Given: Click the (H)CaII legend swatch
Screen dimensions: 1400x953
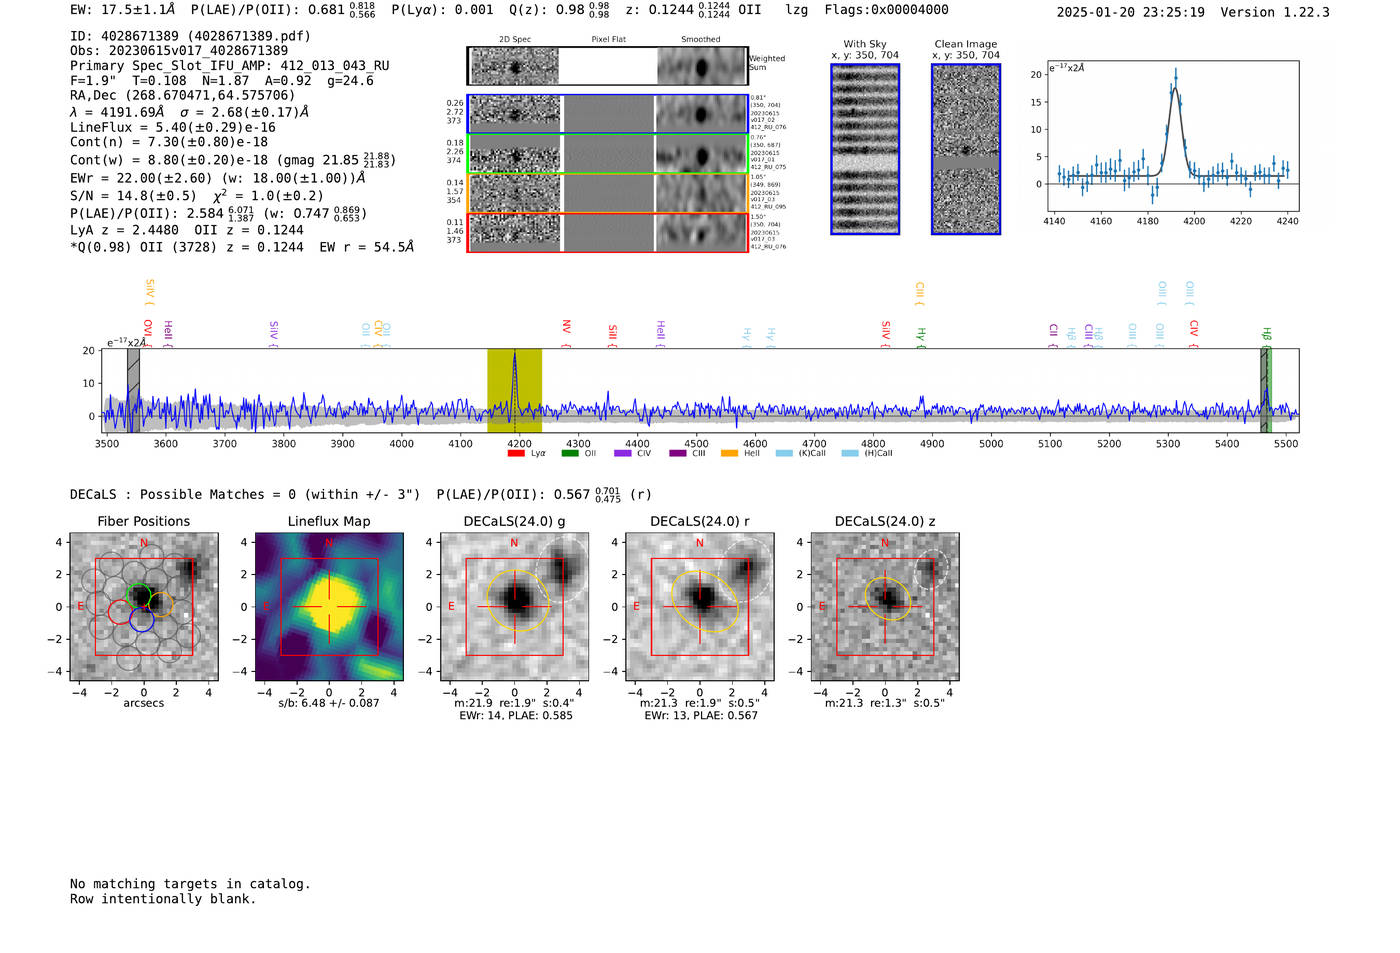Looking at the screenshot, I should [x=850, y=453].
